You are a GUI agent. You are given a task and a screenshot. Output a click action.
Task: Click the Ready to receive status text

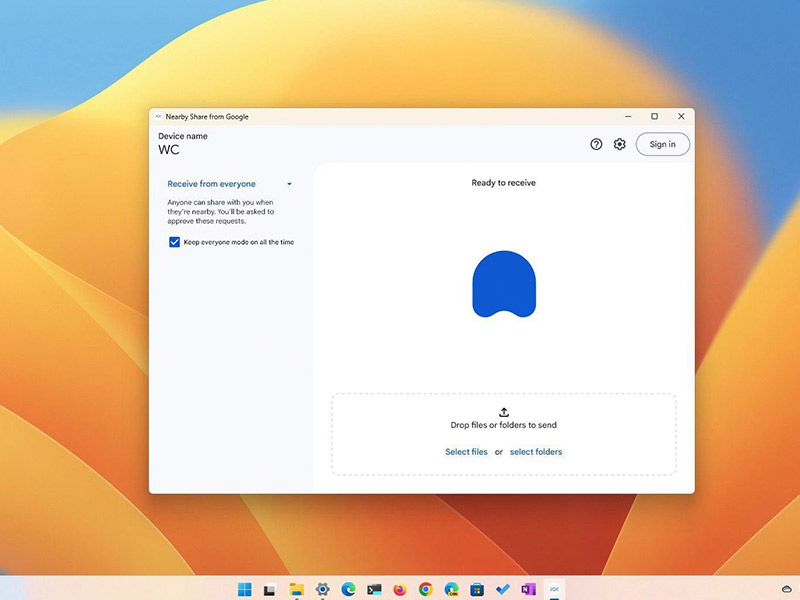(504, 183)
